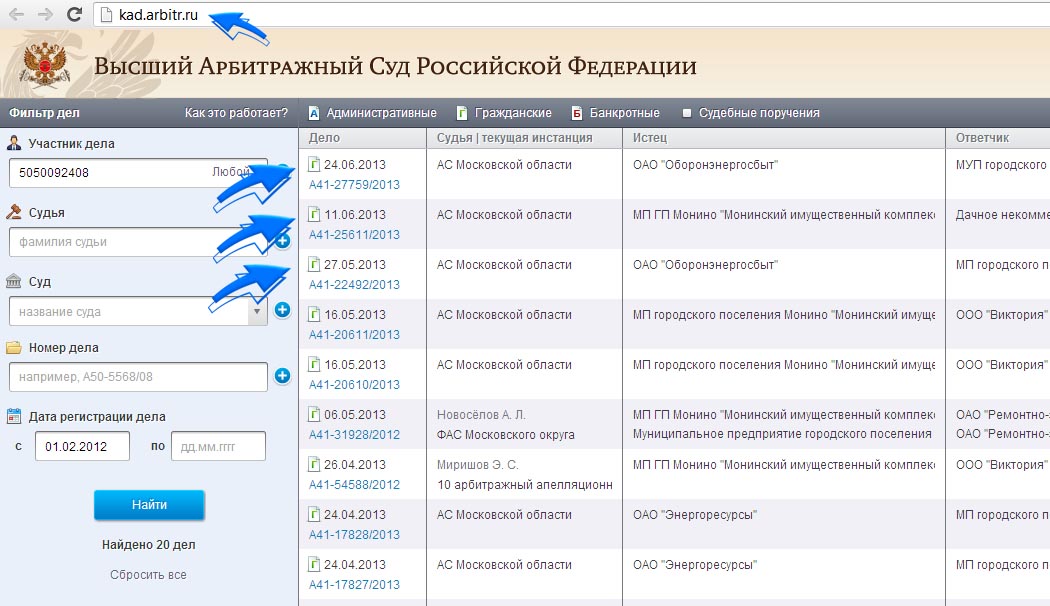Click the Russian coat of arms logo

click(44, 65)
